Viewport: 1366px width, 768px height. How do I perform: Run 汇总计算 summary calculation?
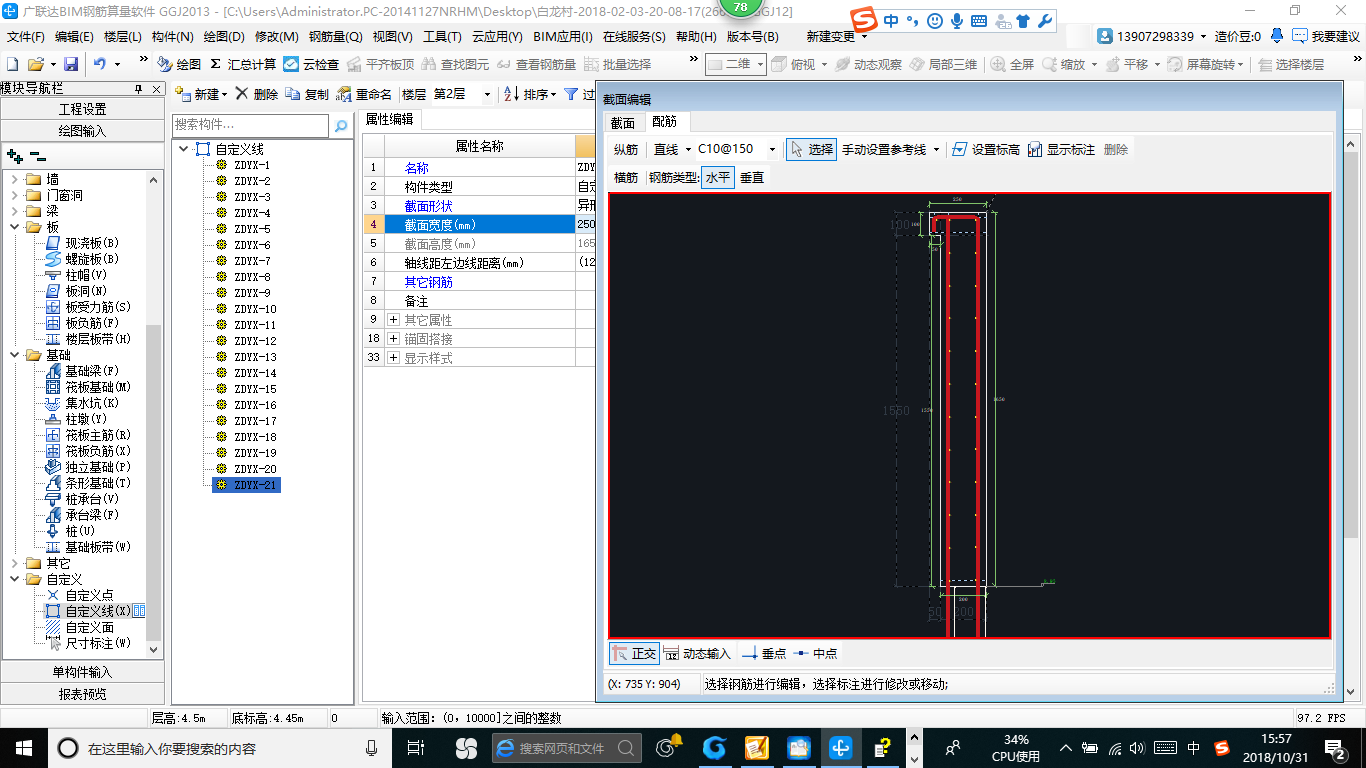point(243,64)
